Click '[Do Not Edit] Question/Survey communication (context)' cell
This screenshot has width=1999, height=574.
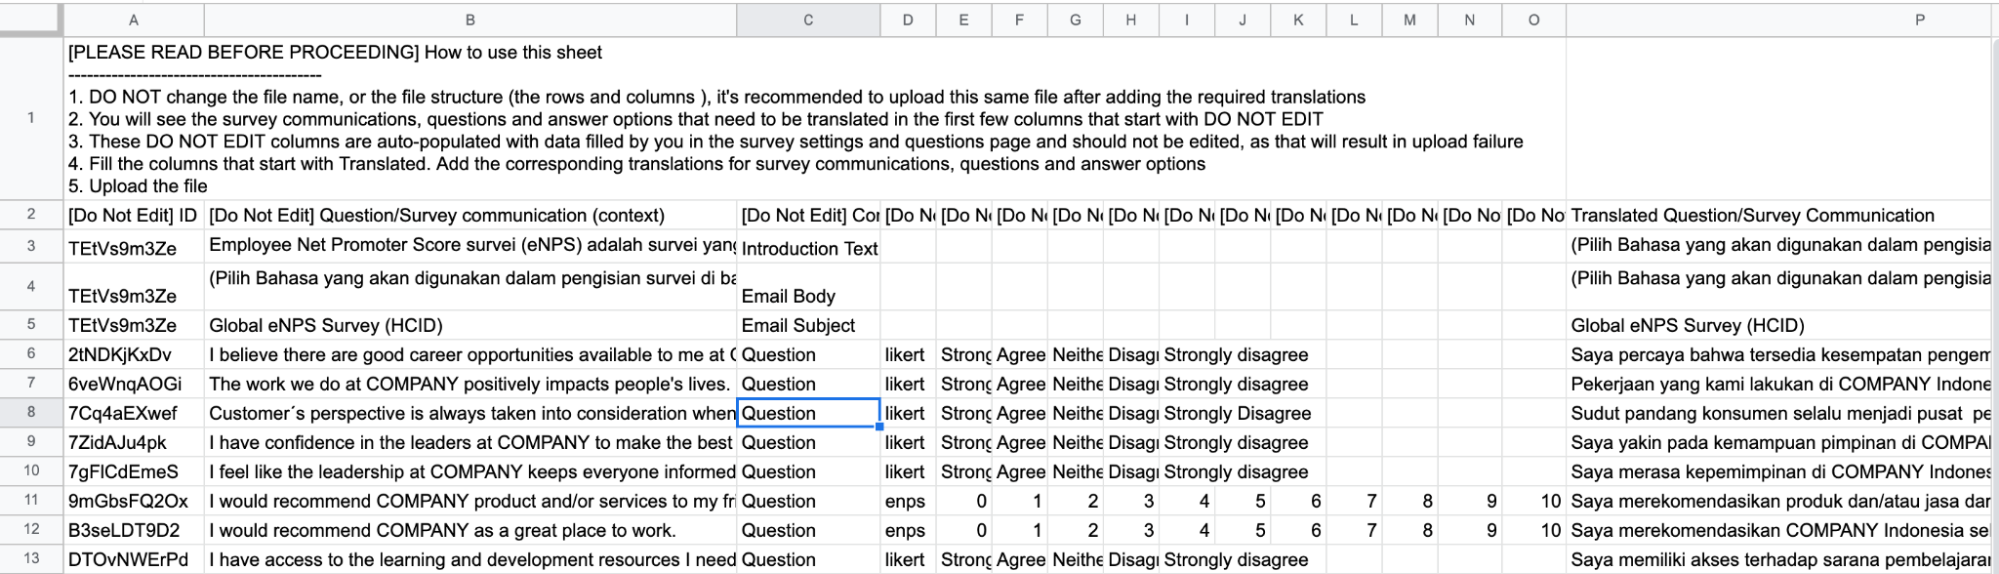pyautogui.click(x=470, y=215)
